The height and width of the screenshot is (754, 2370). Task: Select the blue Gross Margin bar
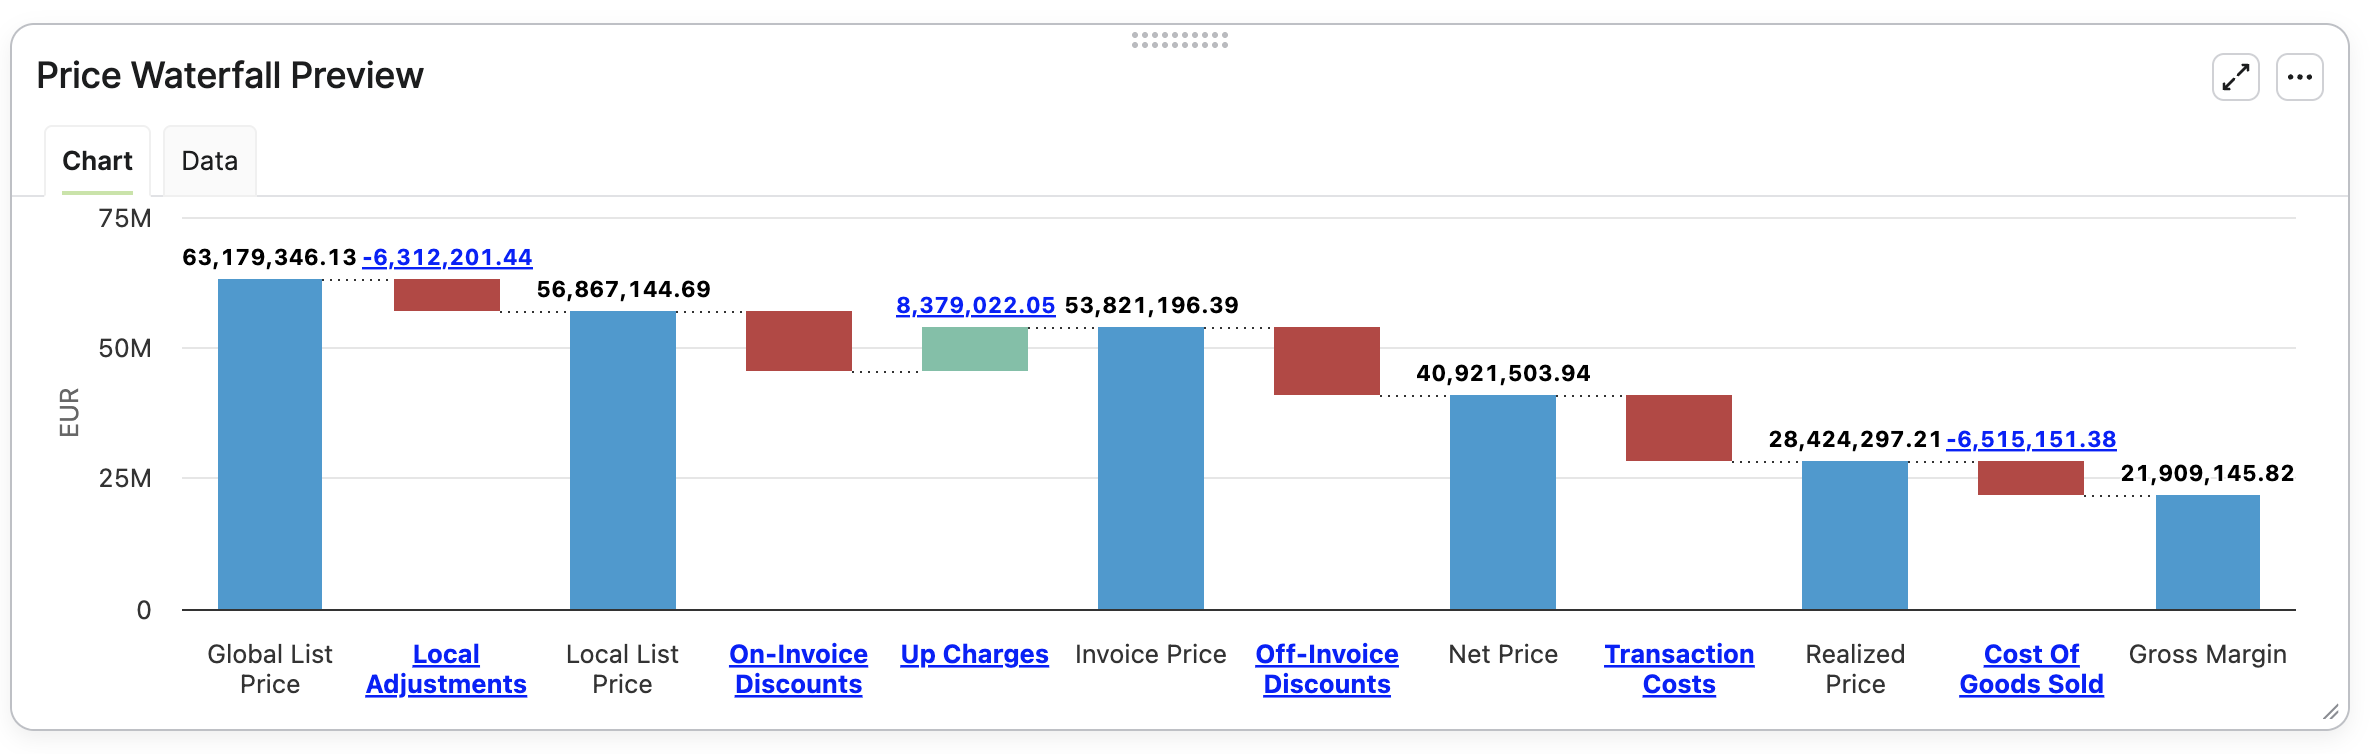tap(2208, 552)
